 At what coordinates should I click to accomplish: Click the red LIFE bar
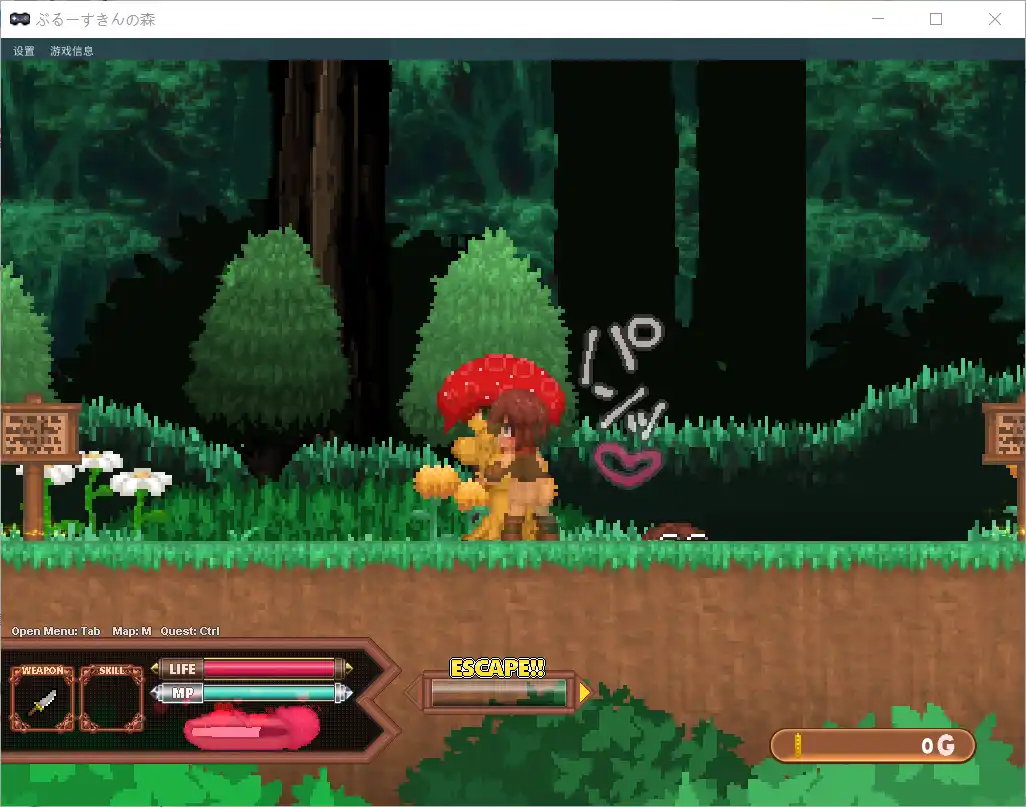pos(269,668)
